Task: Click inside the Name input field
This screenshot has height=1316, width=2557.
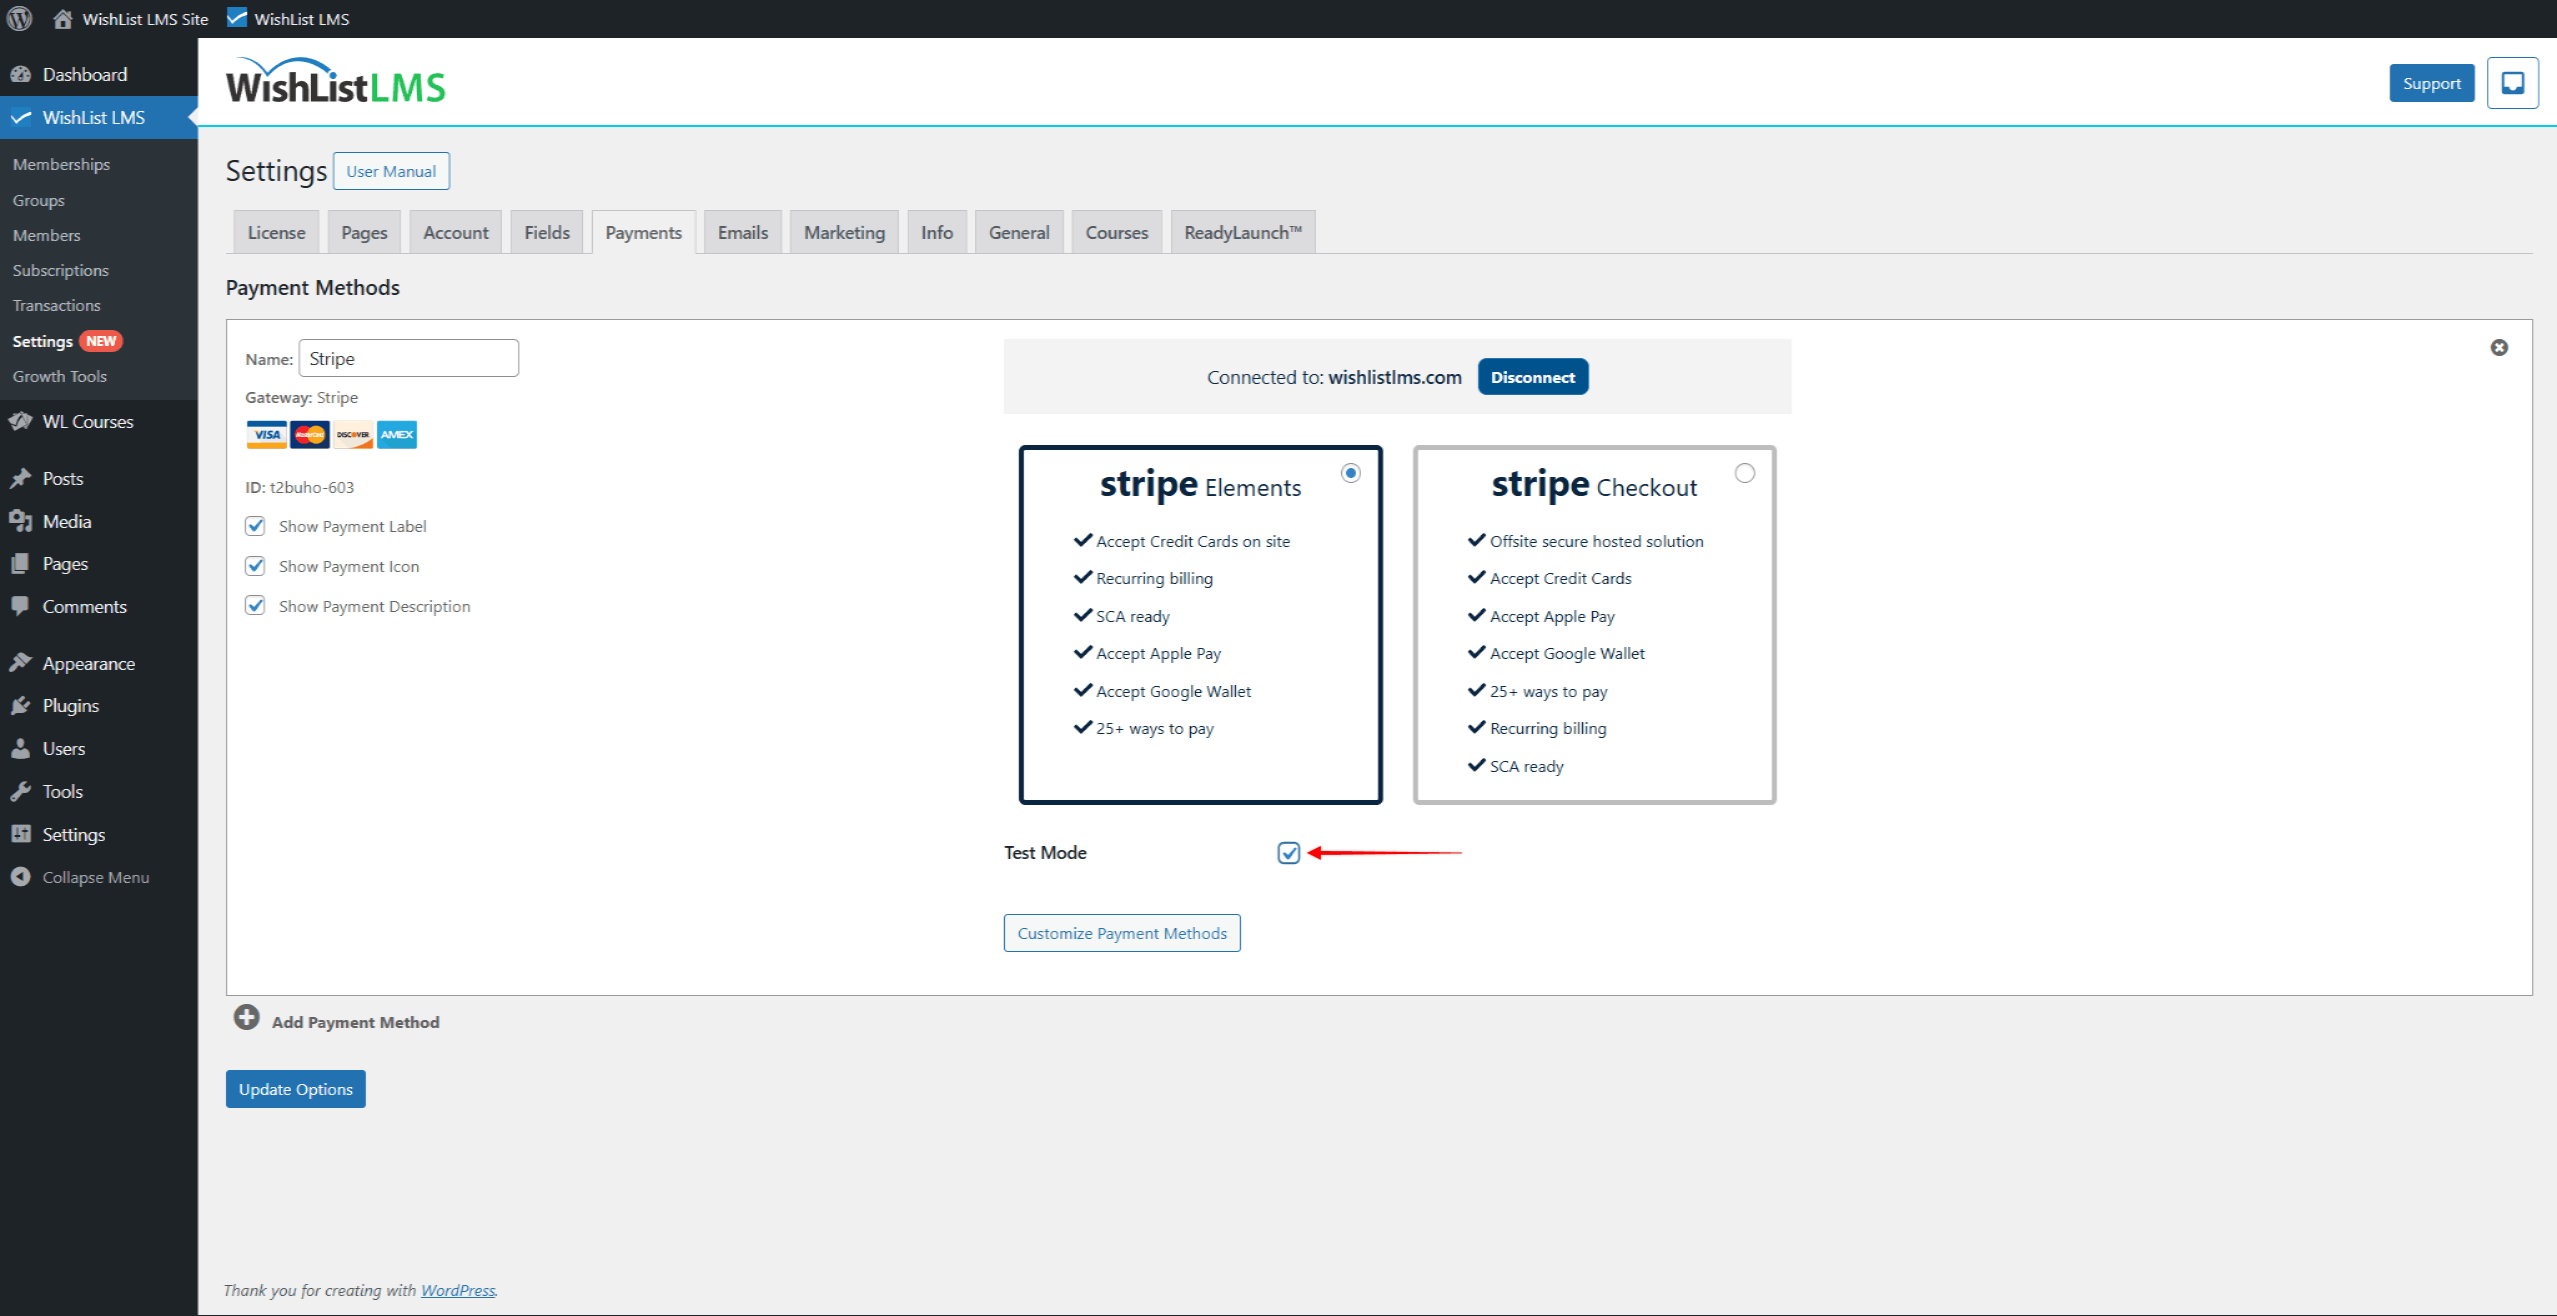Action: point(408,357)
